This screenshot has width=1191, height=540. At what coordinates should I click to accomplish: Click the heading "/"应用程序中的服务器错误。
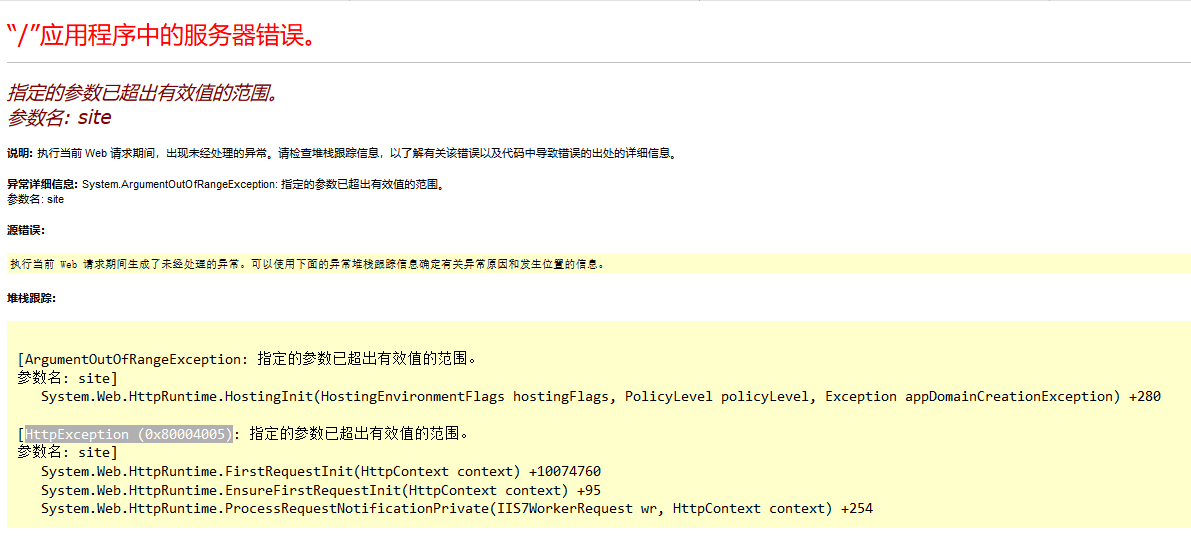pyautogui.click(x=160, y=35)
